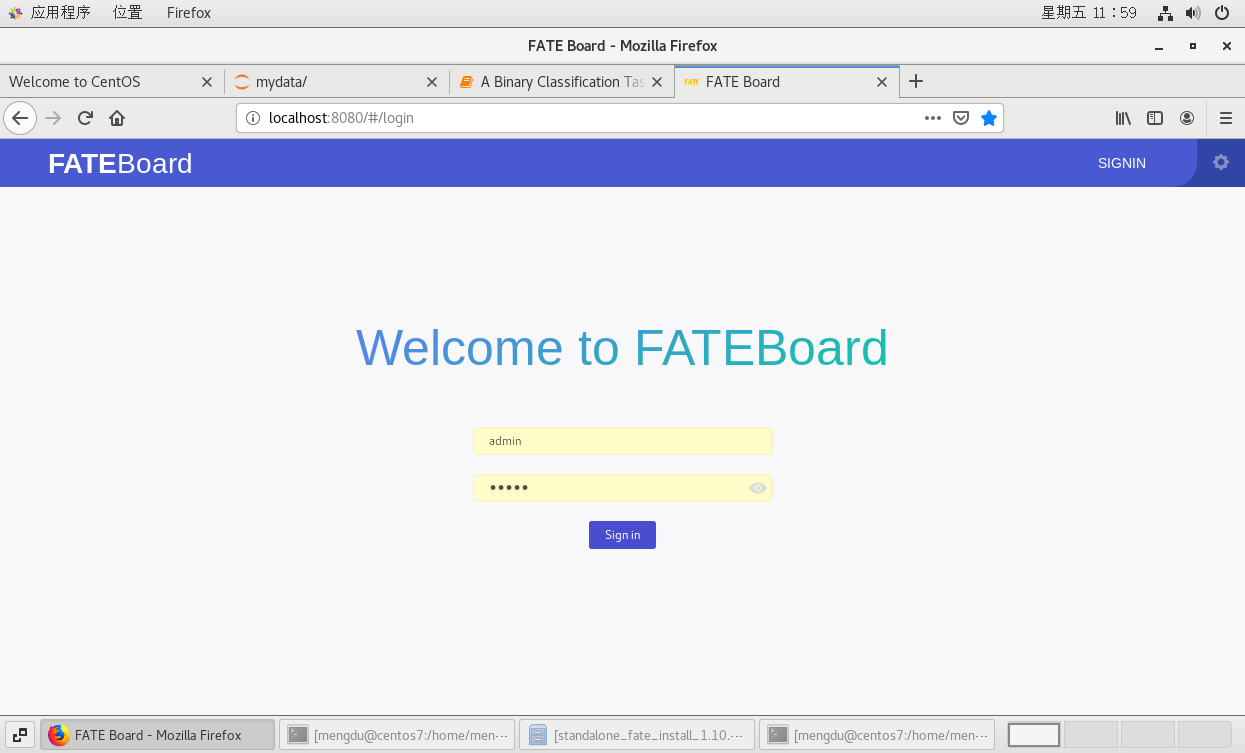Open the Firefox library icon

[1123, 118]
